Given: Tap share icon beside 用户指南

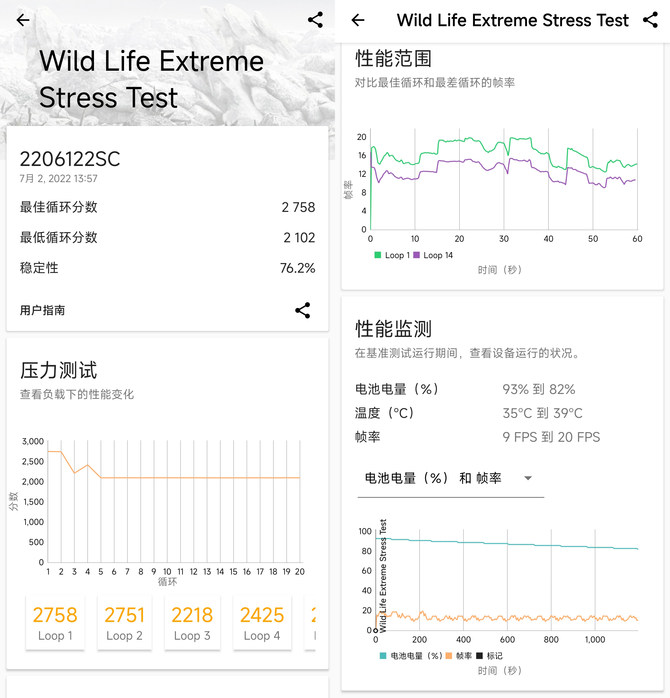Looking at the screenshot, I should pos(302,310).
